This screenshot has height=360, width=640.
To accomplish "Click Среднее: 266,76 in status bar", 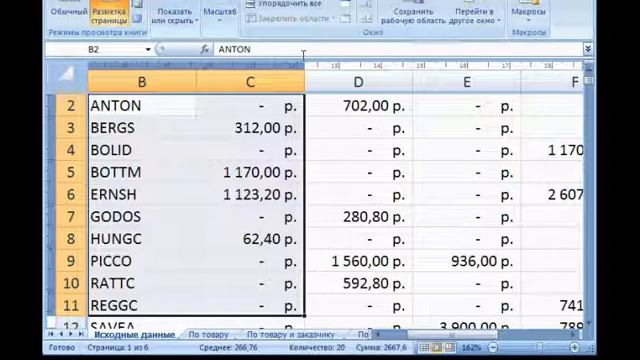I will (x=228, y=348).
